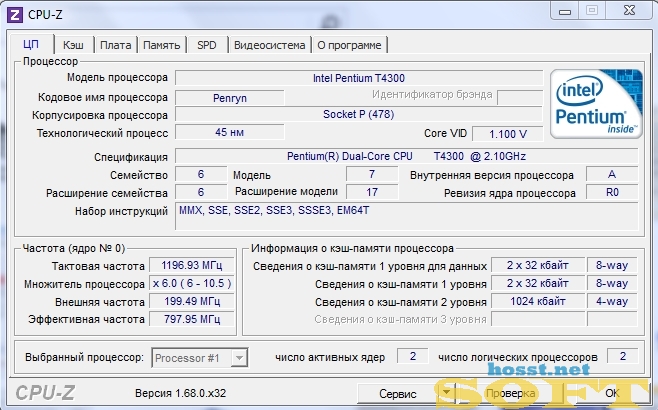Switch to the Кэш tab
658x410 pixels.
pos(73,45)
